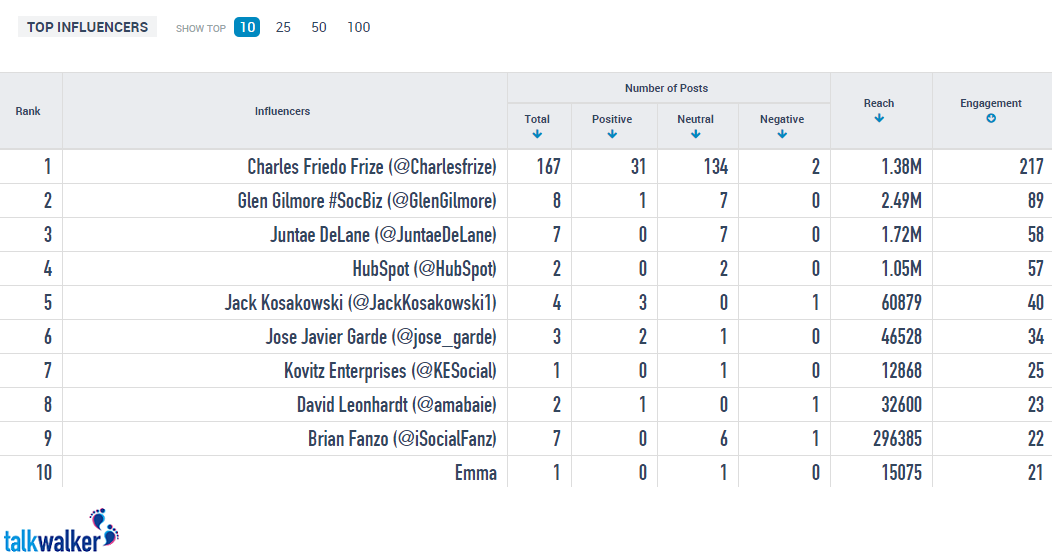Sort by Total posts arrow
Viewport: 1052px width, 557px height.
click(x=537, y=134)
